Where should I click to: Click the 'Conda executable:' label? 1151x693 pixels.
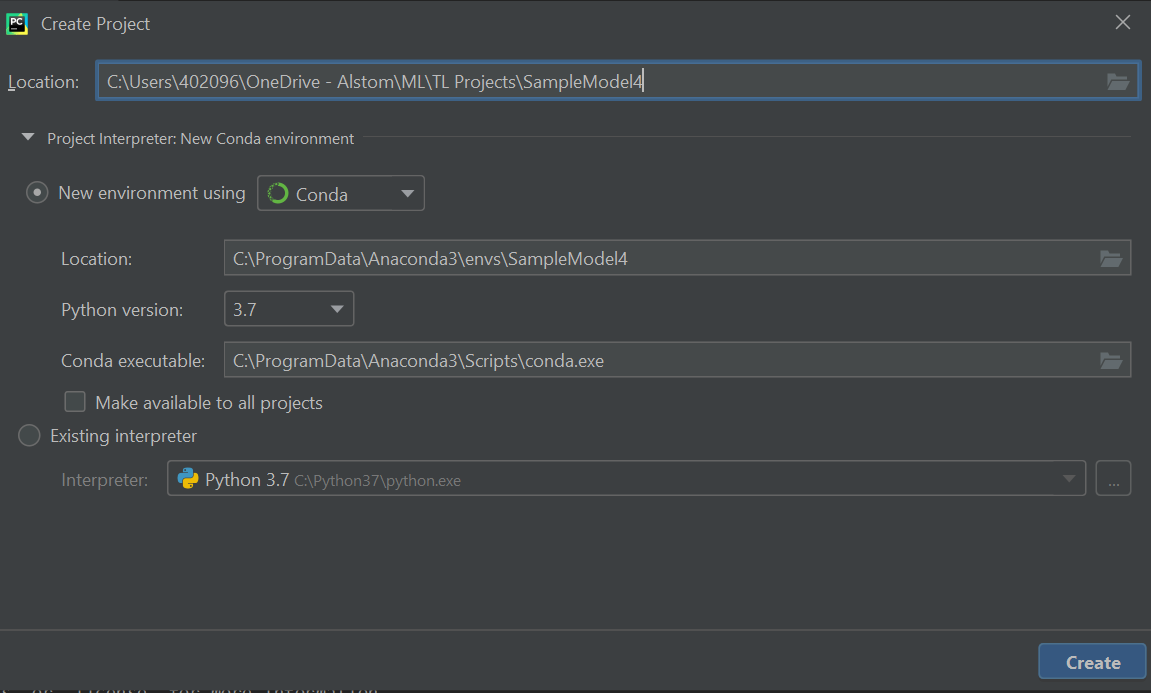[133, 360]
